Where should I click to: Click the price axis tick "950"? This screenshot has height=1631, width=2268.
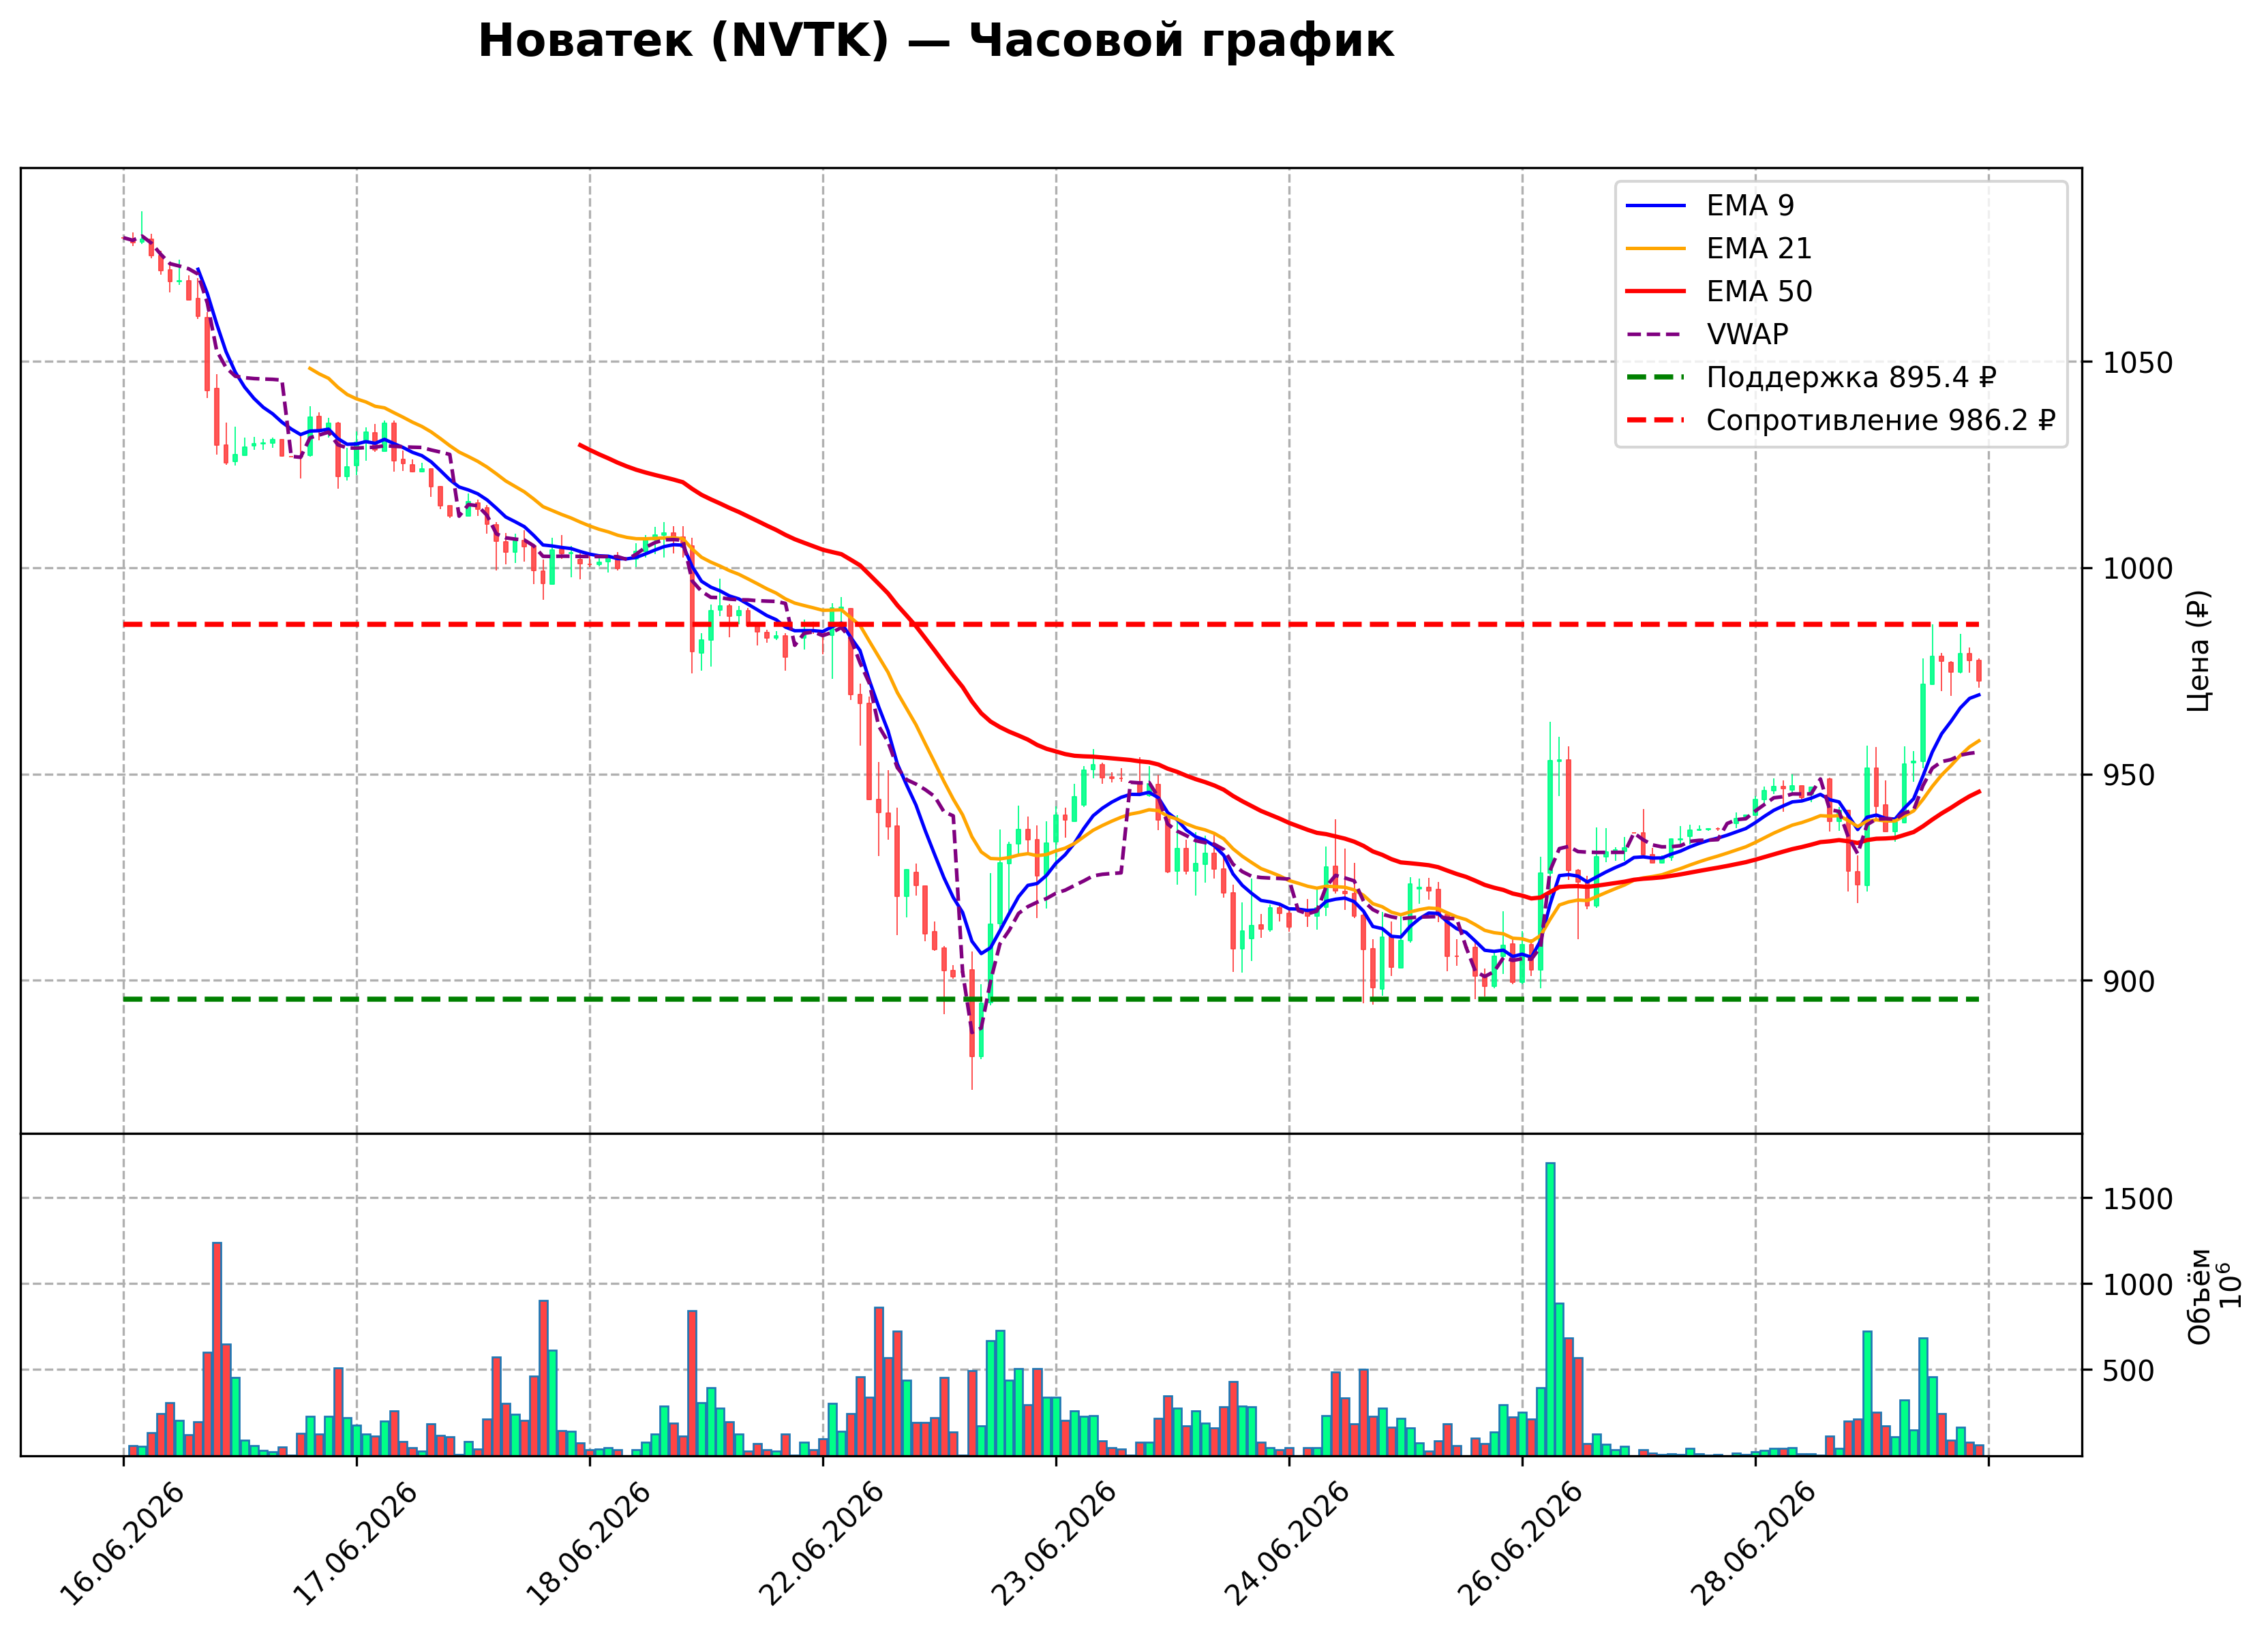(x=2128, y=775)
